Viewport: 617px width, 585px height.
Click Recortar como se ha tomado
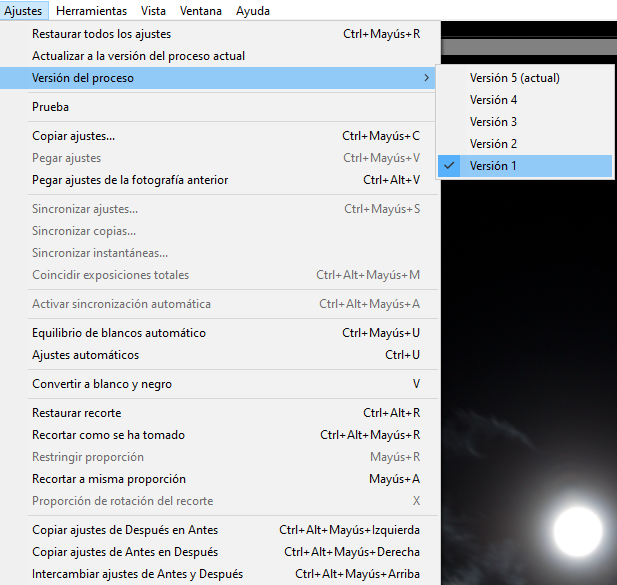(218, 435)
